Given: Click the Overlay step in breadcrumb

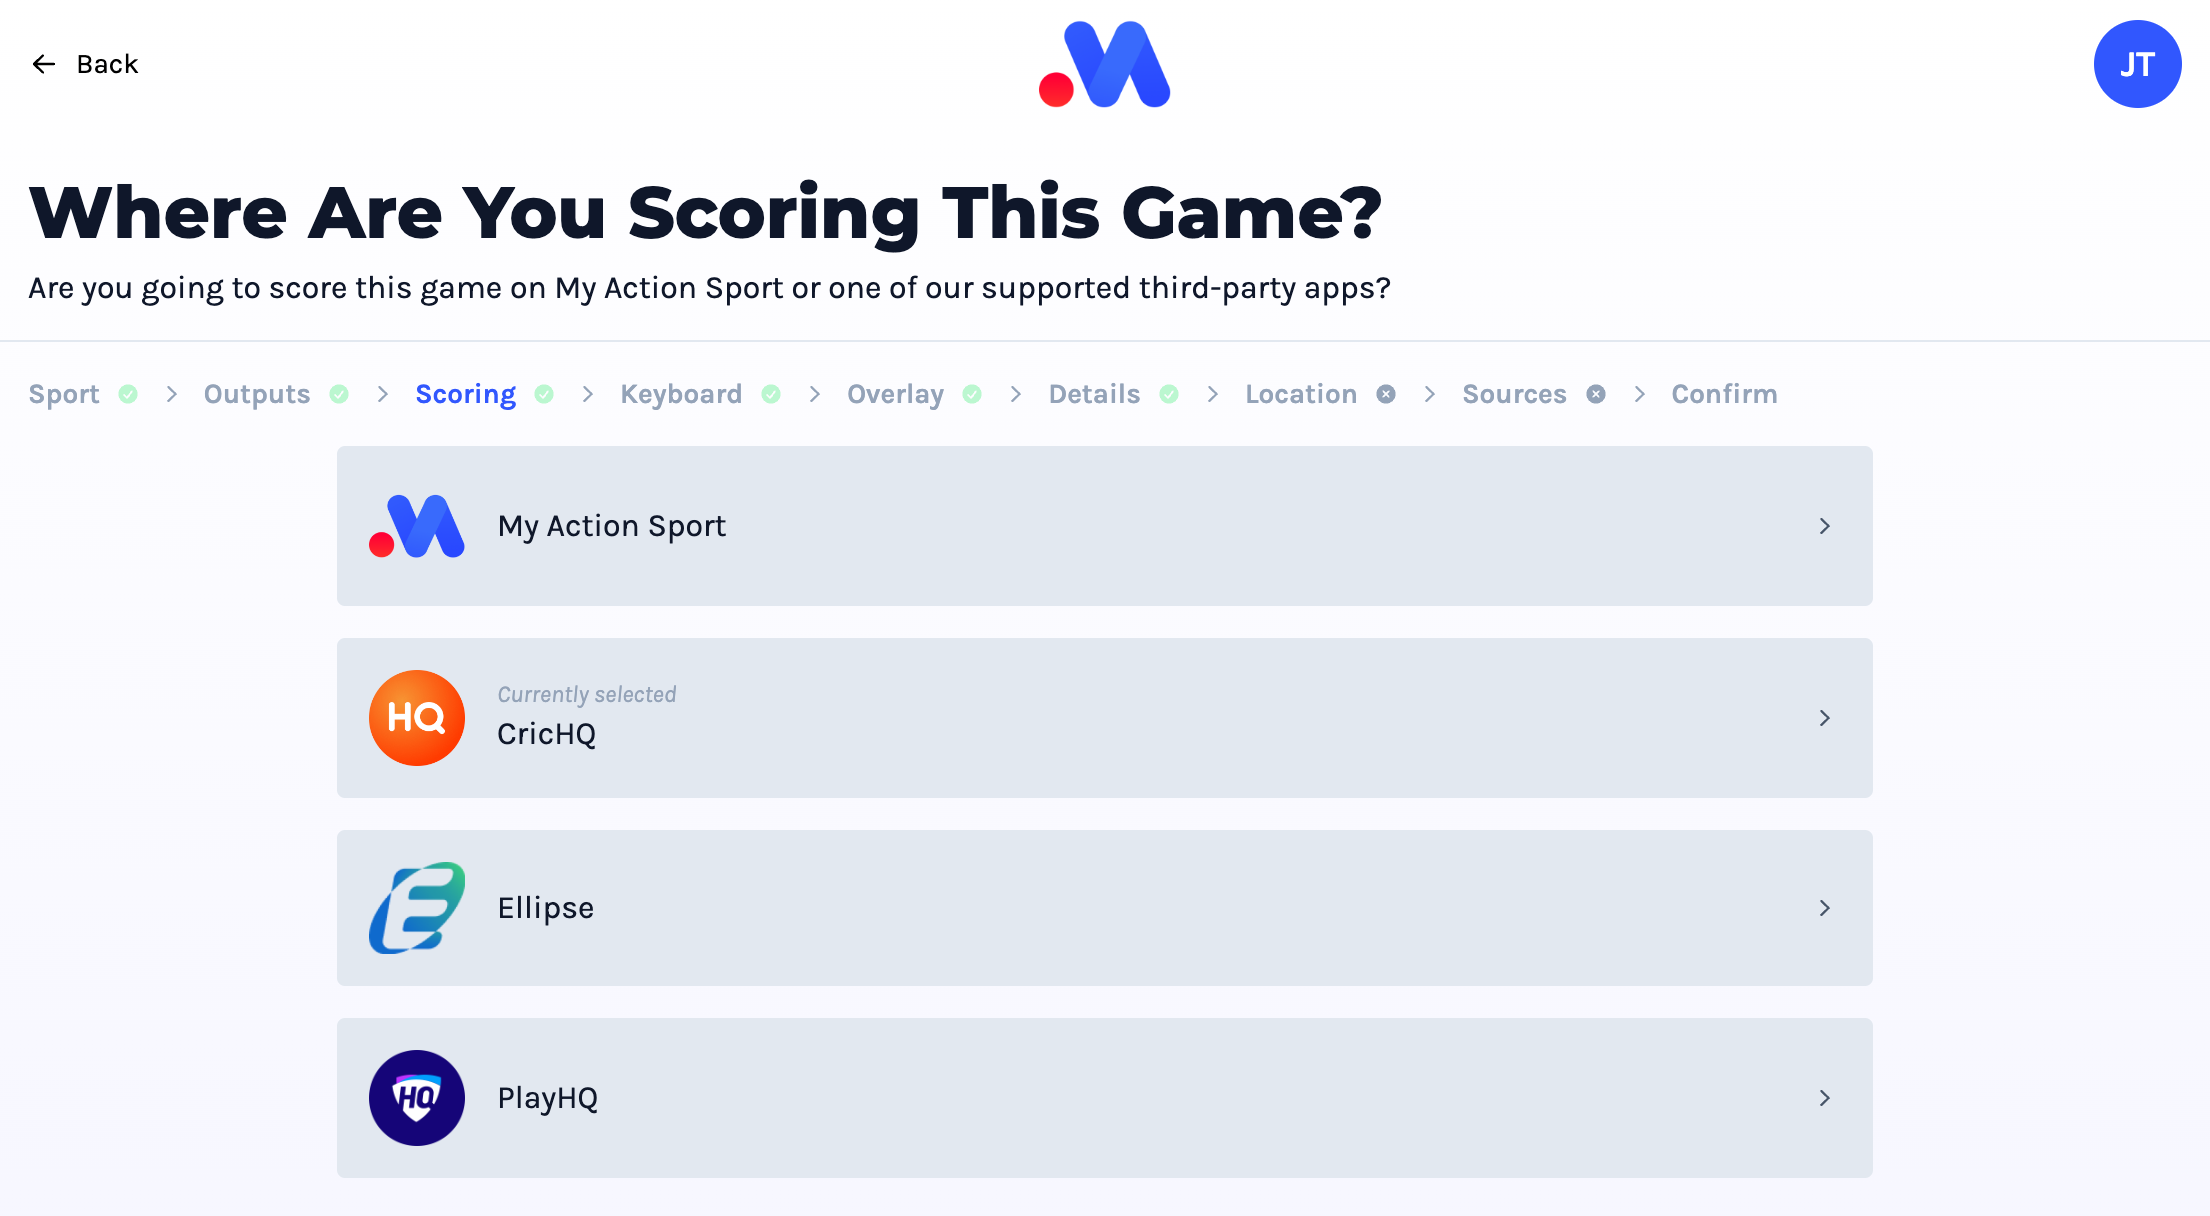Looking at the screenshot, I should pyautogui.click(x=895, y=394).
